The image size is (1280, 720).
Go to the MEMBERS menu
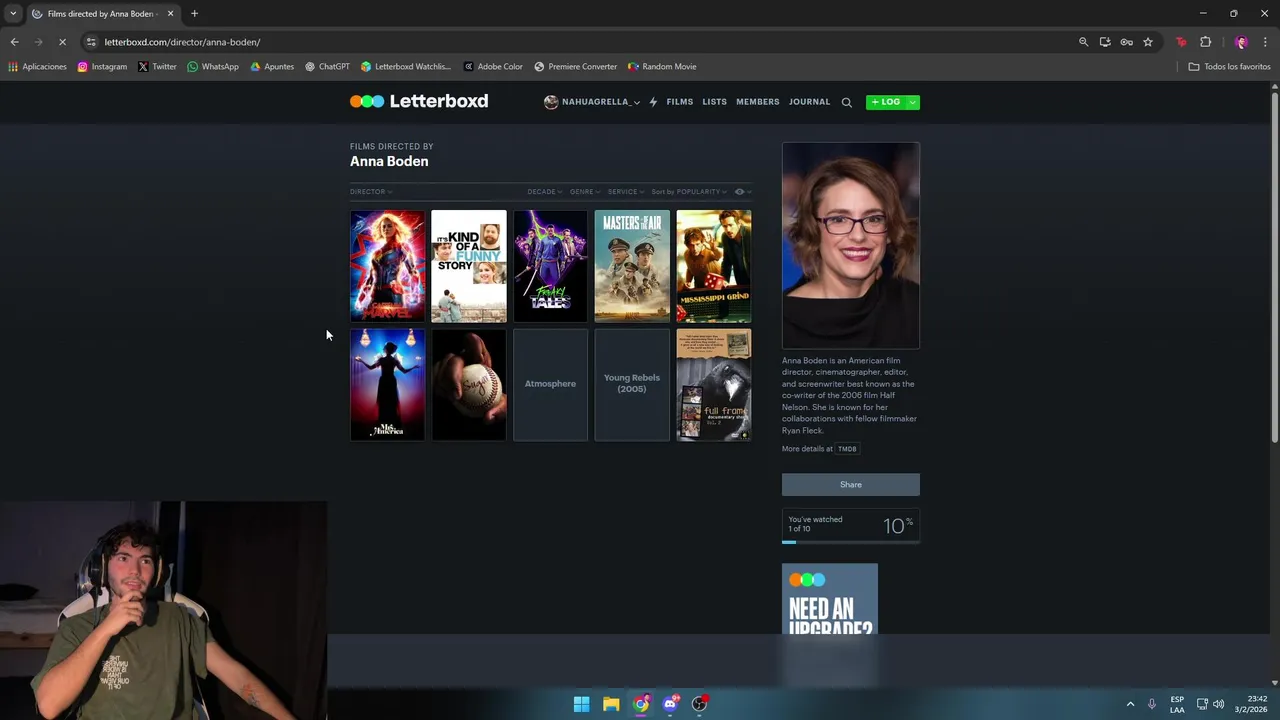pos(758,102)
